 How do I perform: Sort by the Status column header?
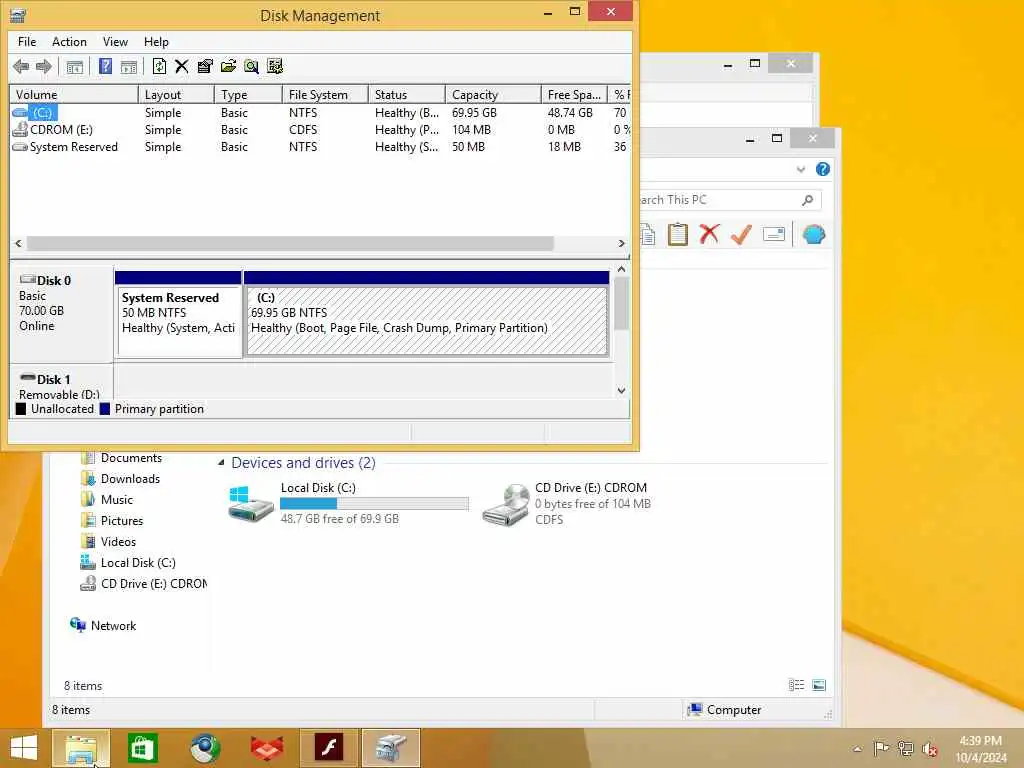pyautogui.click(x=407, y=95)
